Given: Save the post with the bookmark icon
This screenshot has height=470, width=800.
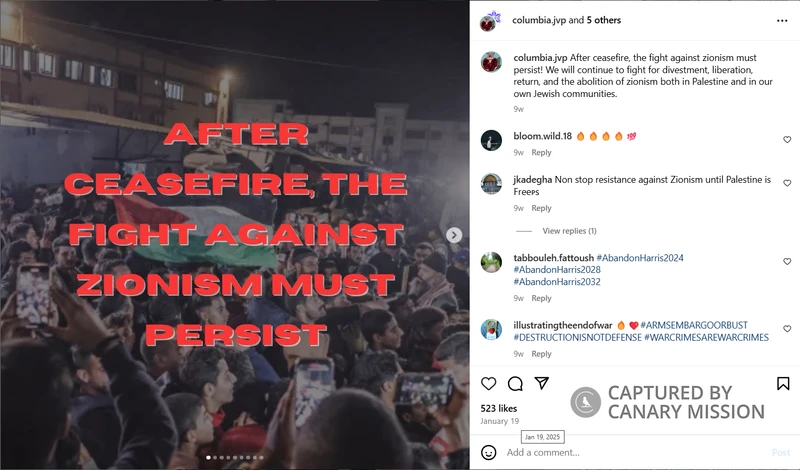Looking at the screenshot, I should pos(783,383).
